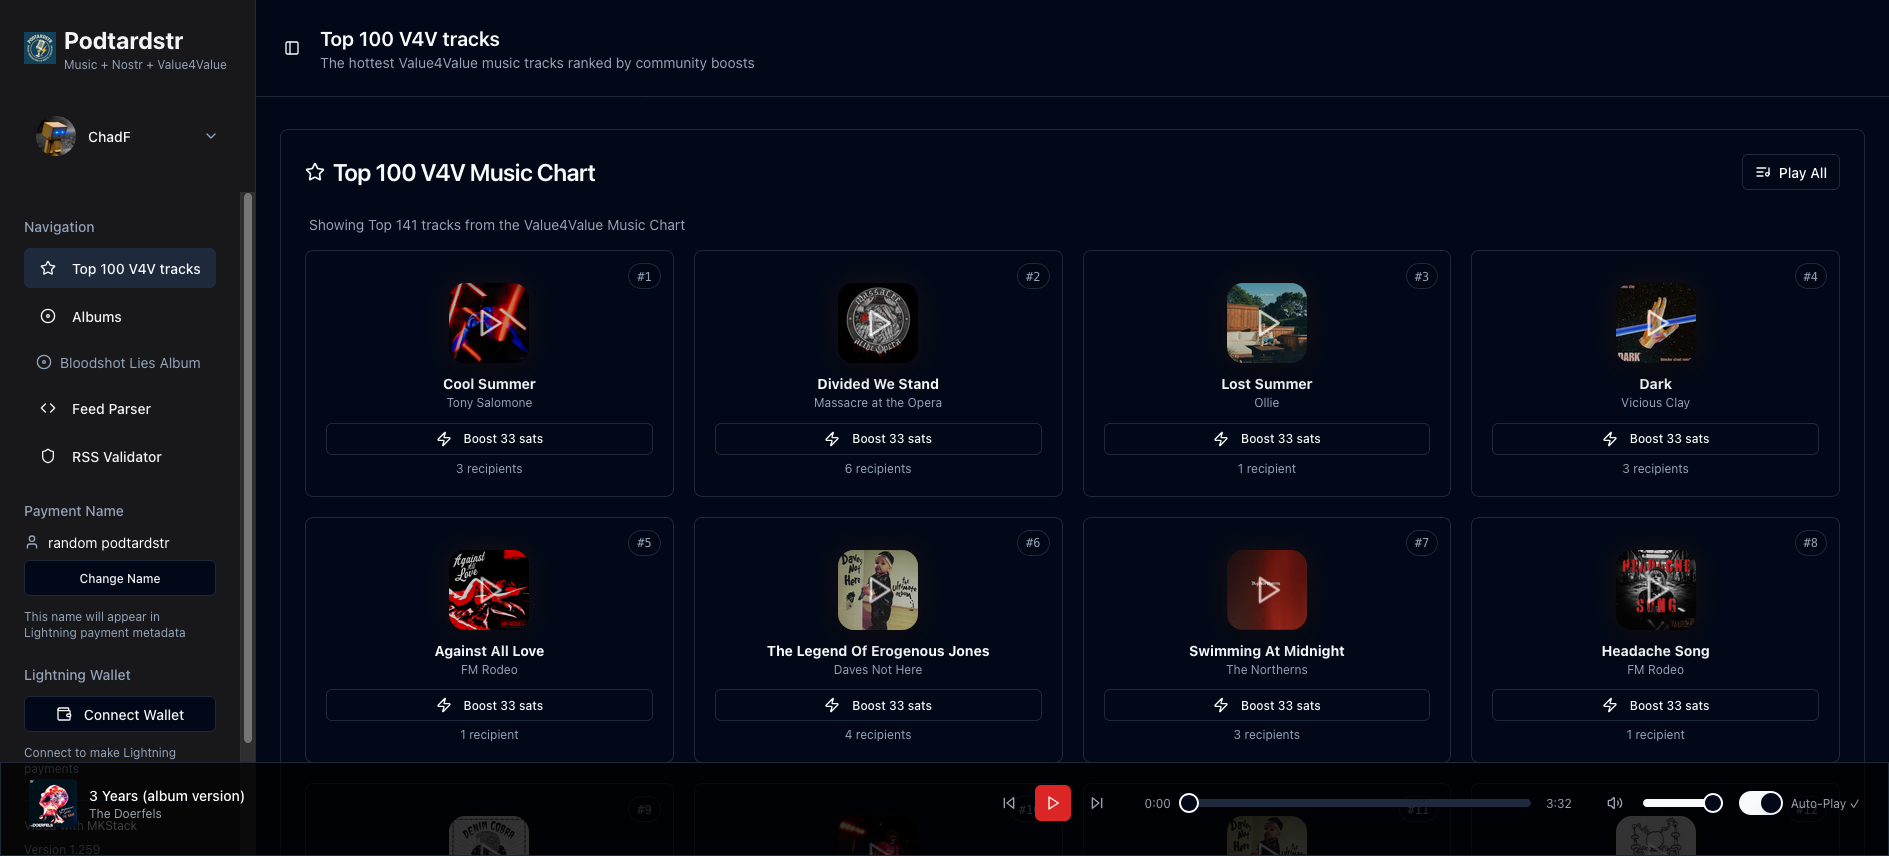Click the #7 rank badge
Screen dimensions: 1889x856
(1421, 543)
